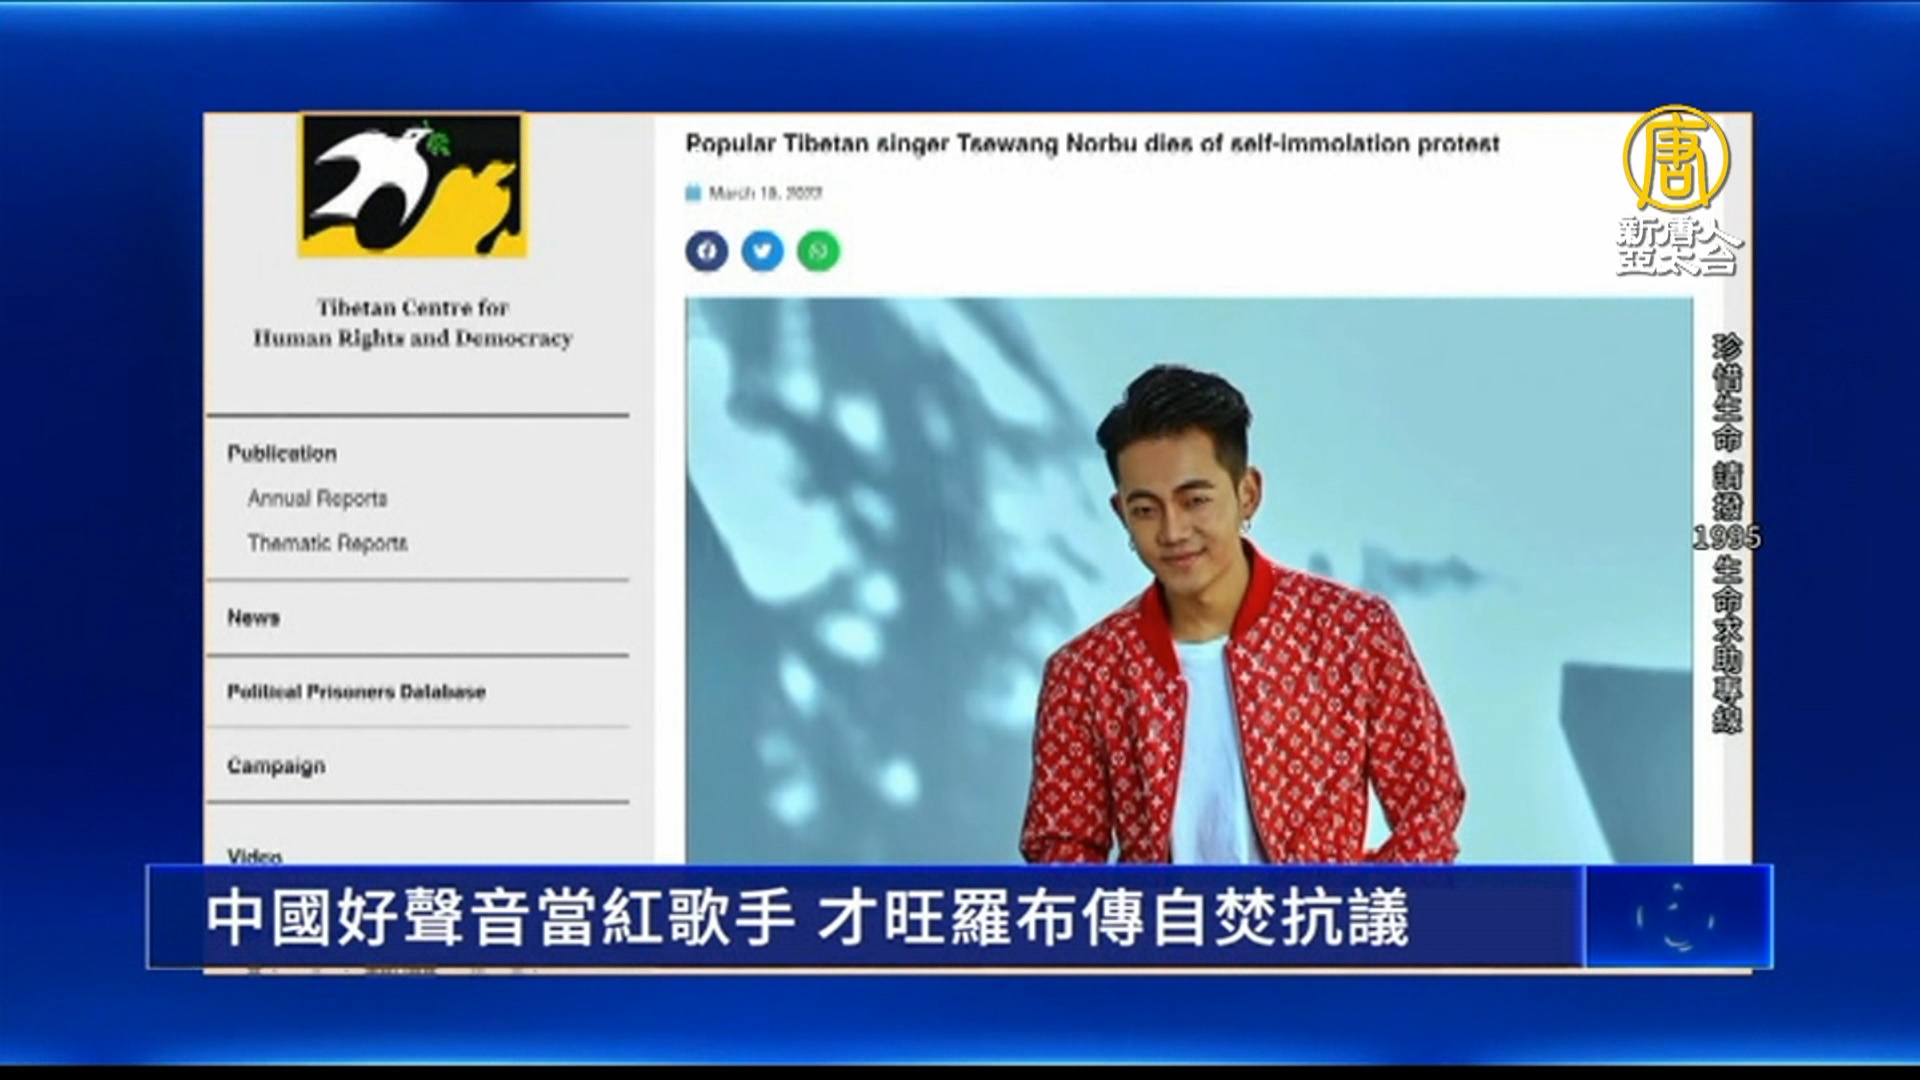1920x1080 pixels.
Task: Open the Annual Reports link
Action: pyautogui.click(x=317, y=498)
